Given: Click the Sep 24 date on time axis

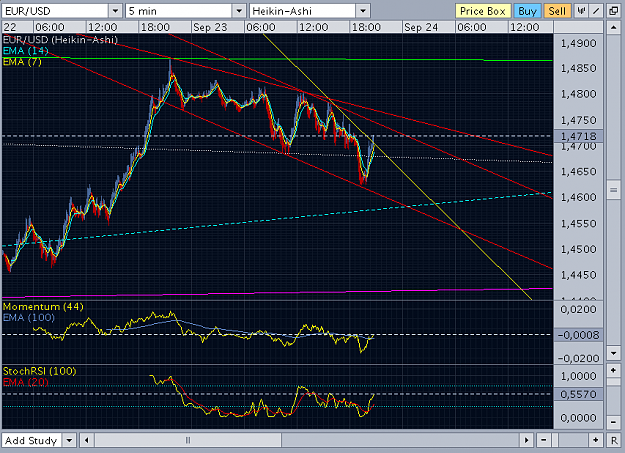Looking at the screenshot, I should (x=421, y=27).
